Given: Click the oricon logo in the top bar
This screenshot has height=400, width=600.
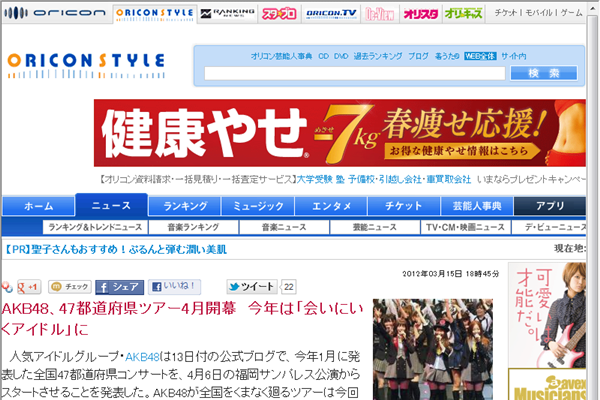Looking at the screenshot, I should click(x=54, y=13).
